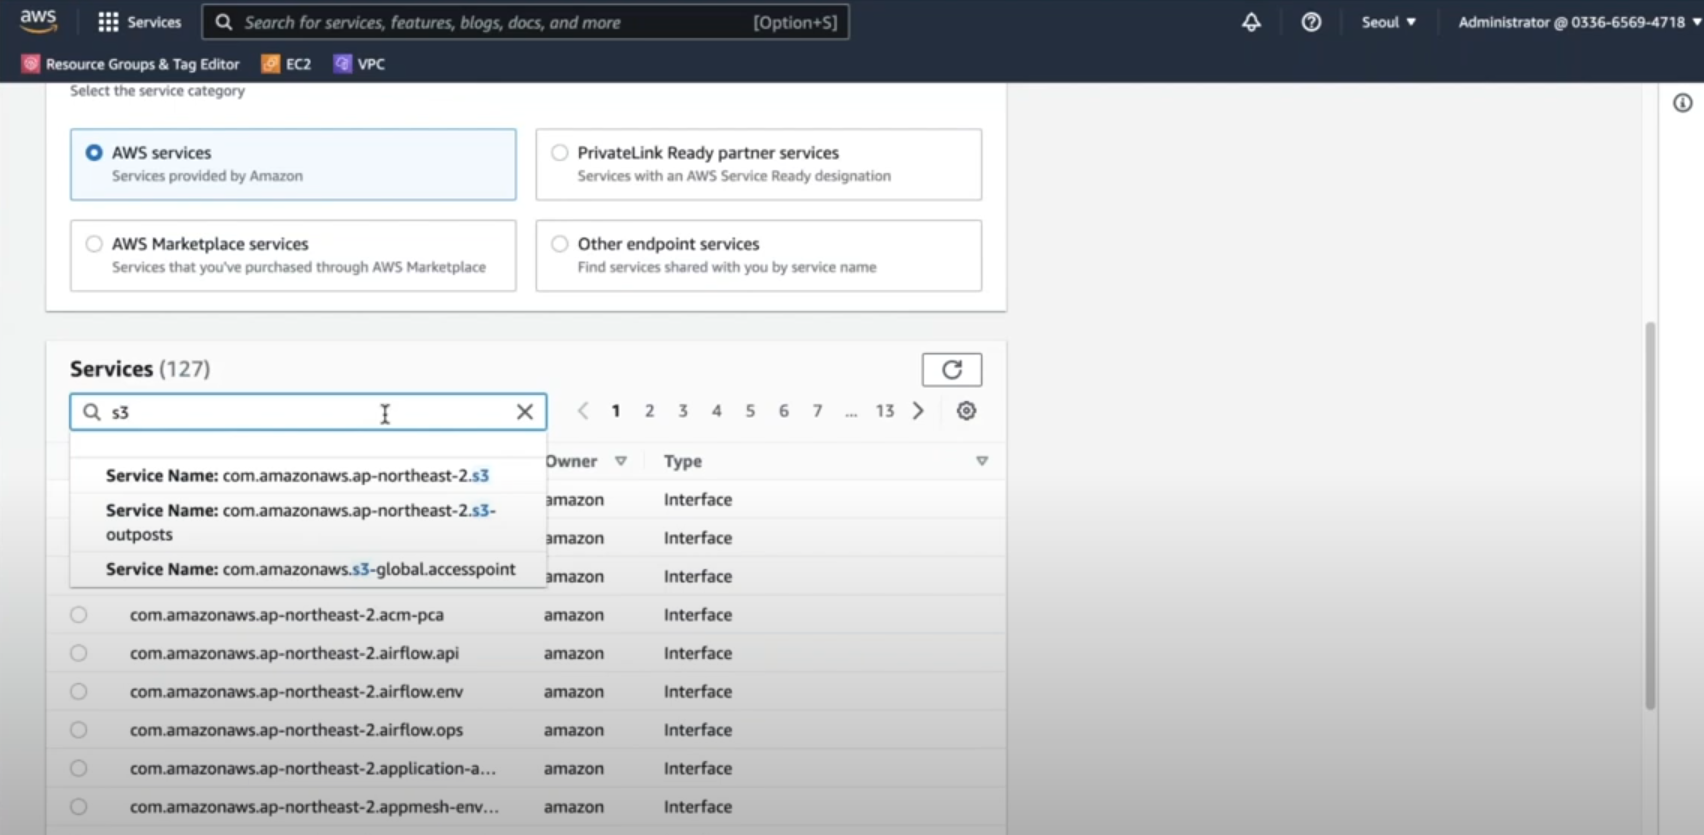Viewport: 1704px width, 835px height.
Task: Go to page 5
Action: click(750, 411)
